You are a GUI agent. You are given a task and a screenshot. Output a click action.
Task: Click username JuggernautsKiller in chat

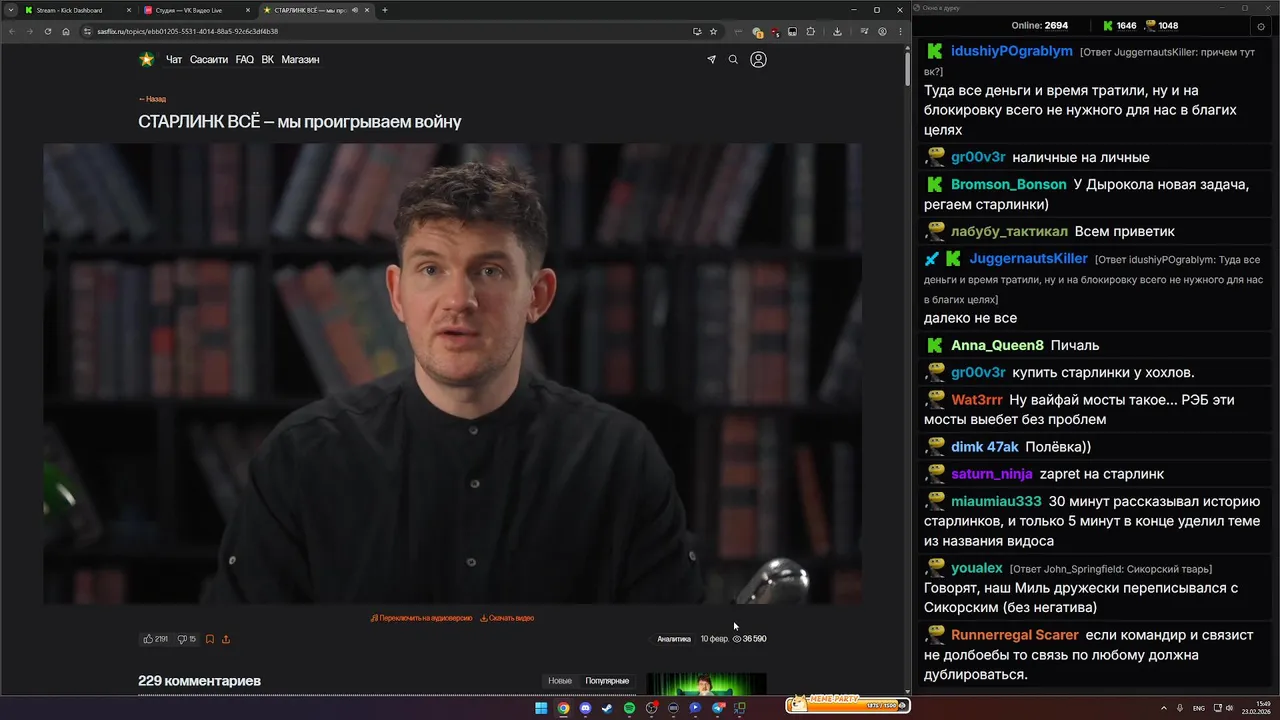(x=1029, y=259)
